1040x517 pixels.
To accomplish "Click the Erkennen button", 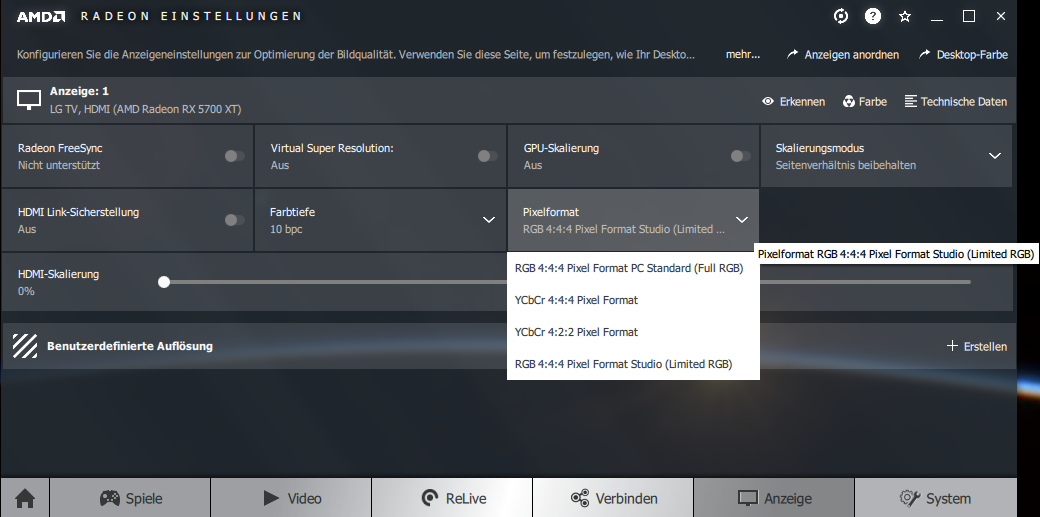I will (x=794, y=102).
